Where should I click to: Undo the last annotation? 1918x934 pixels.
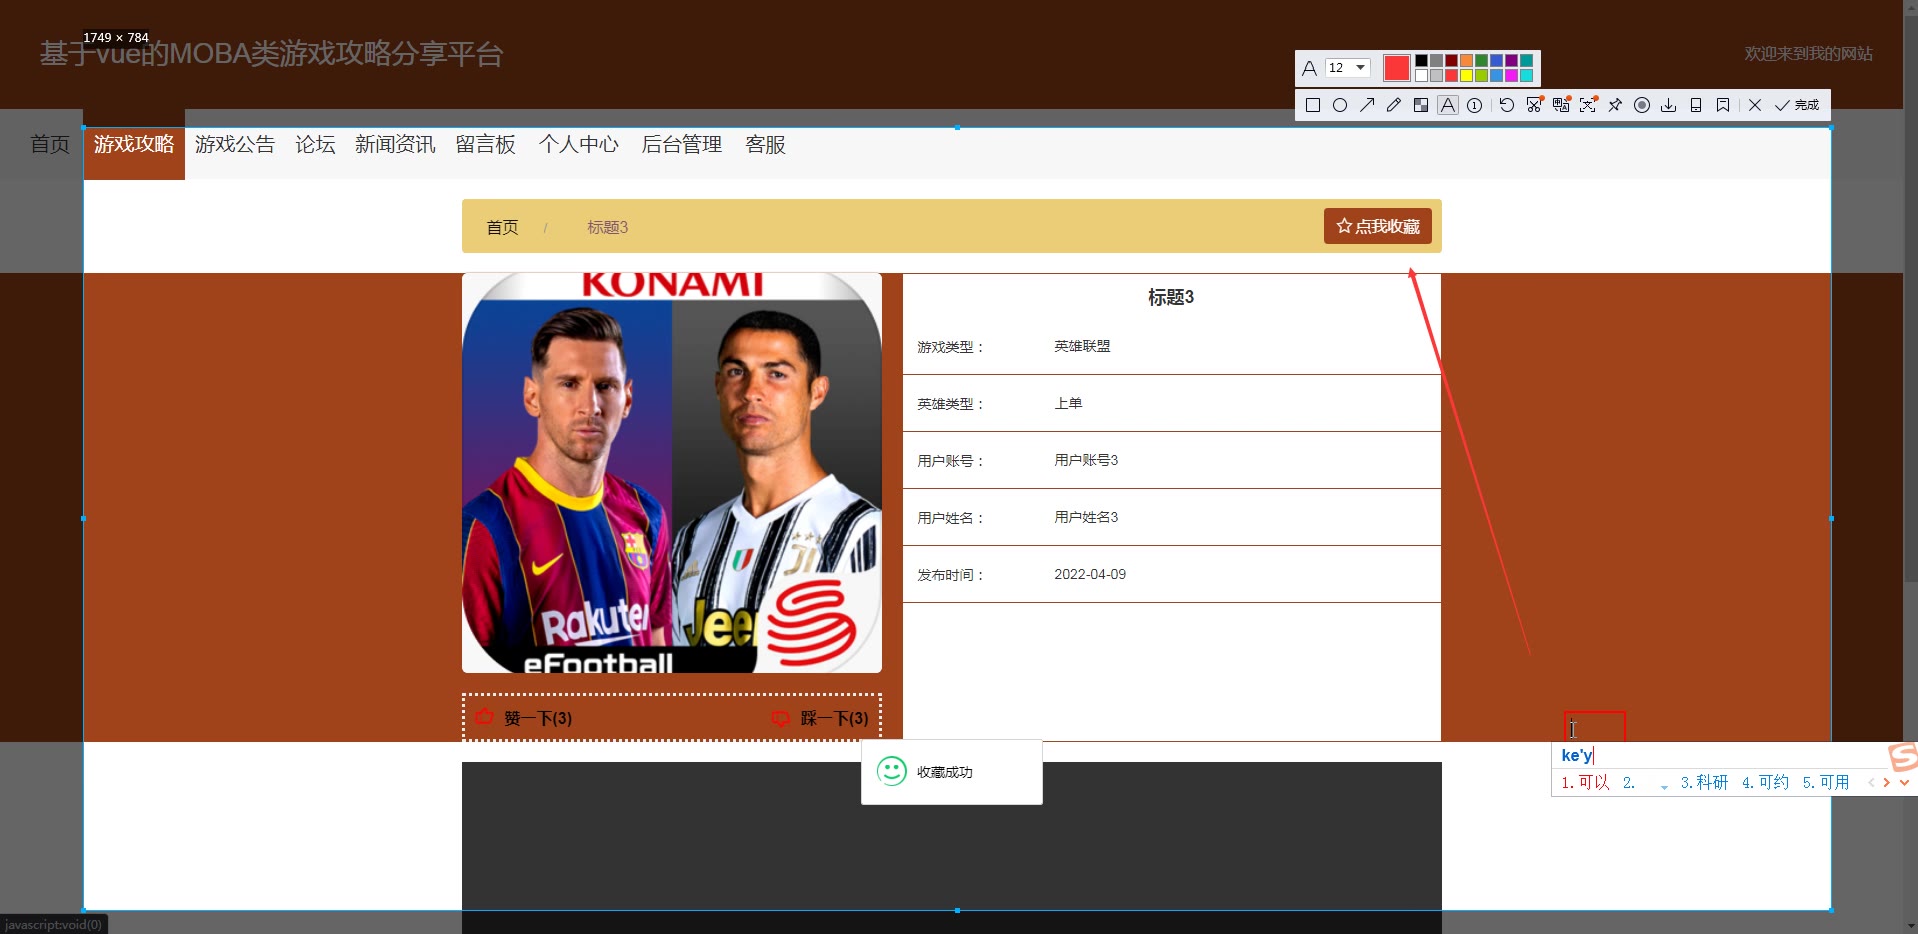1507,105
